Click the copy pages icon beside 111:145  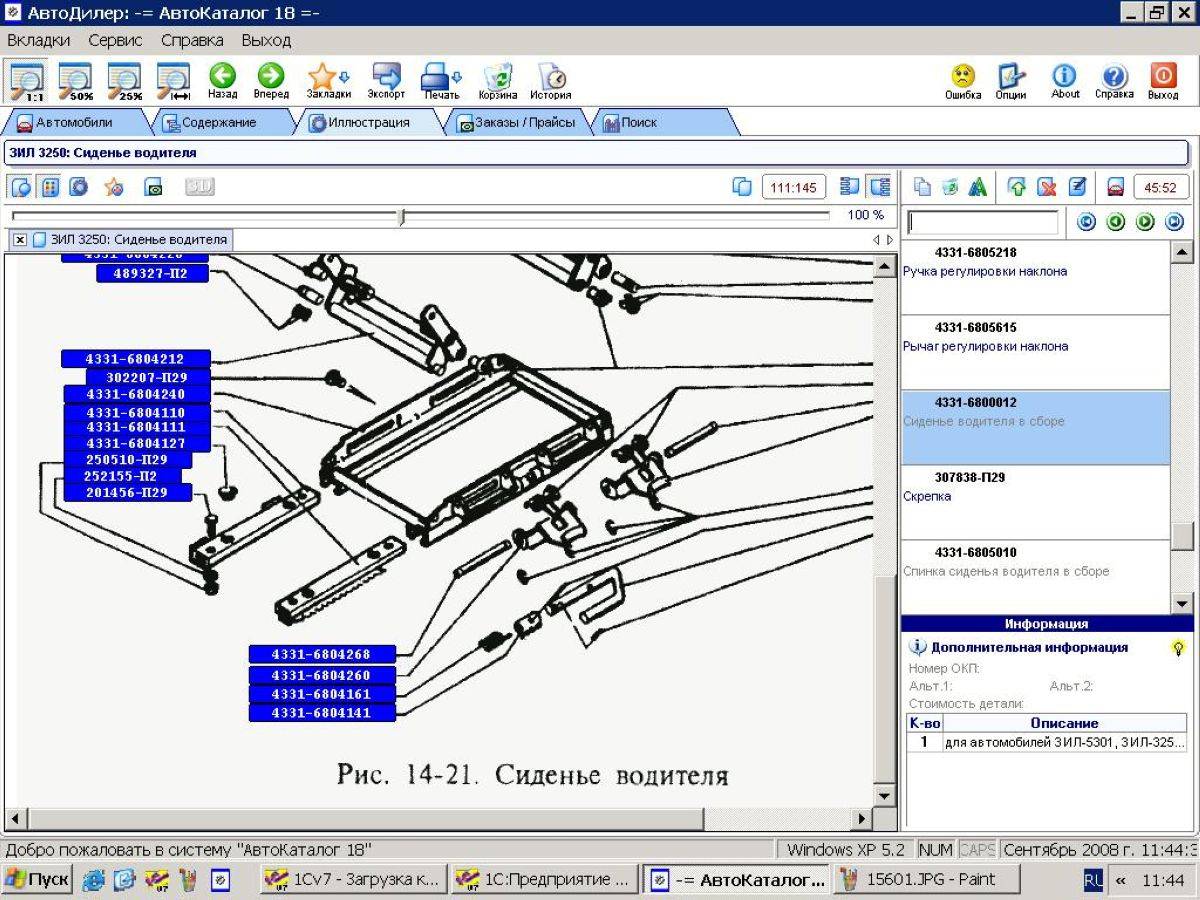[x=742, y=187]
